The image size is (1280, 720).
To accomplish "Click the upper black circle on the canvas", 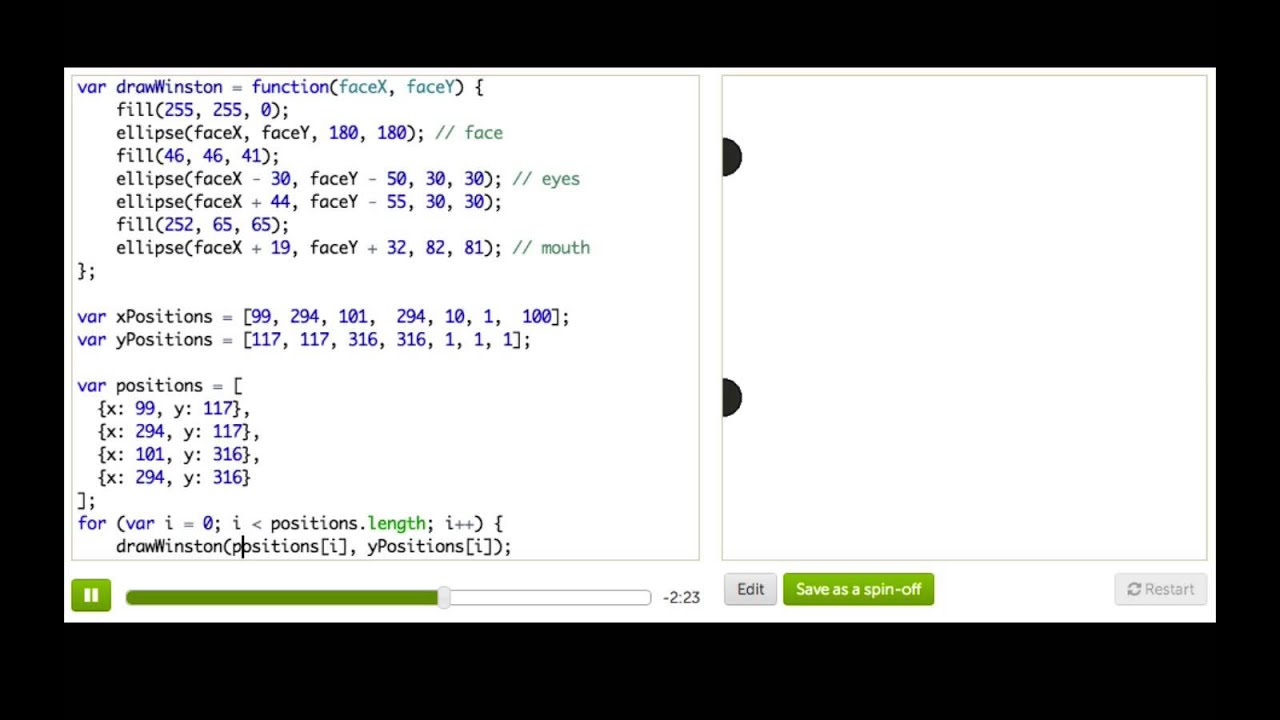I will point(732,157).
